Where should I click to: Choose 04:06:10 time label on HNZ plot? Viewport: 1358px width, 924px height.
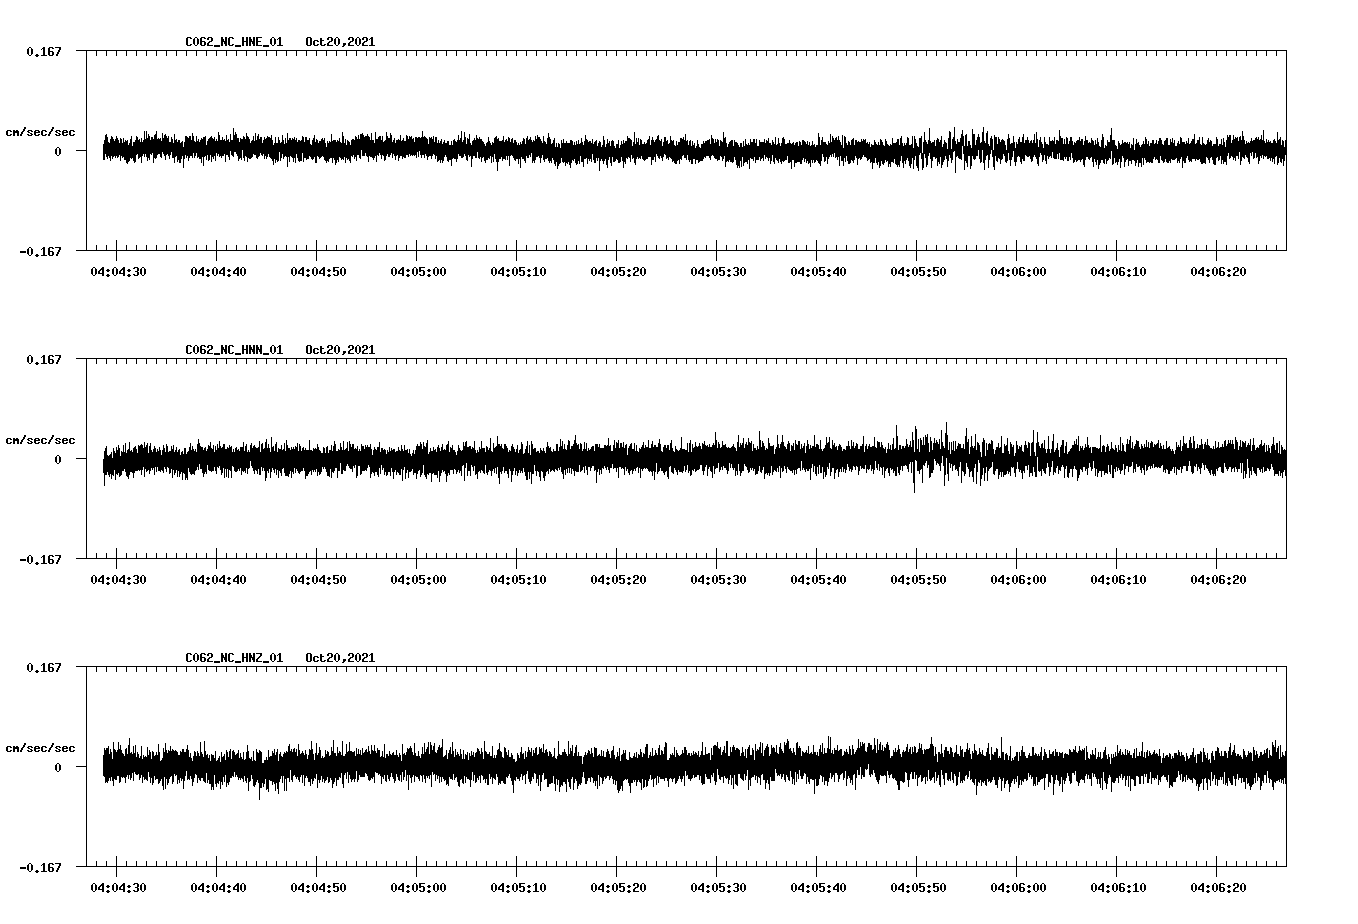(x=1118, y=887)
